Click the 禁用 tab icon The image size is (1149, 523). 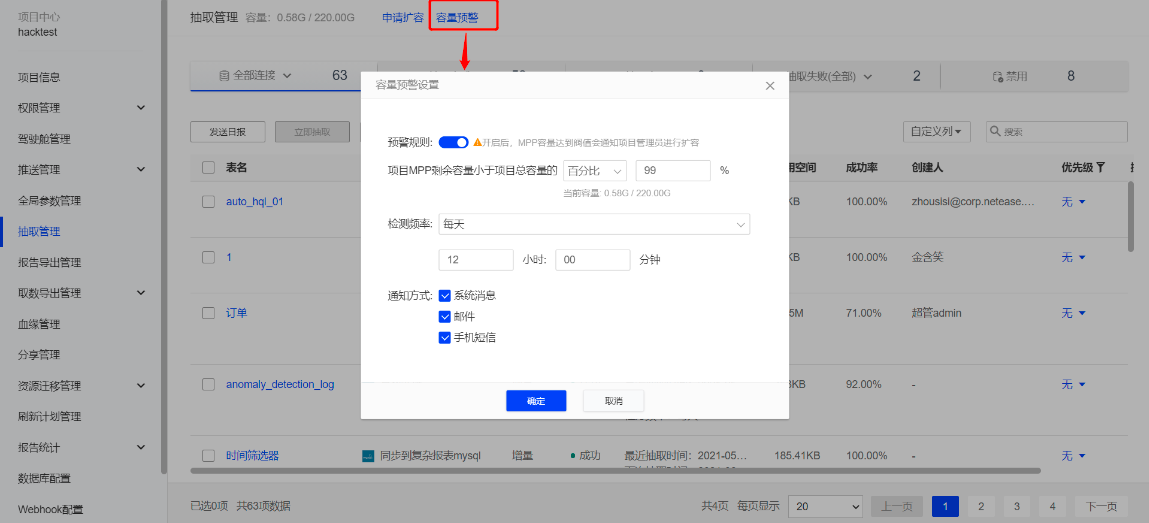[997, 76]
